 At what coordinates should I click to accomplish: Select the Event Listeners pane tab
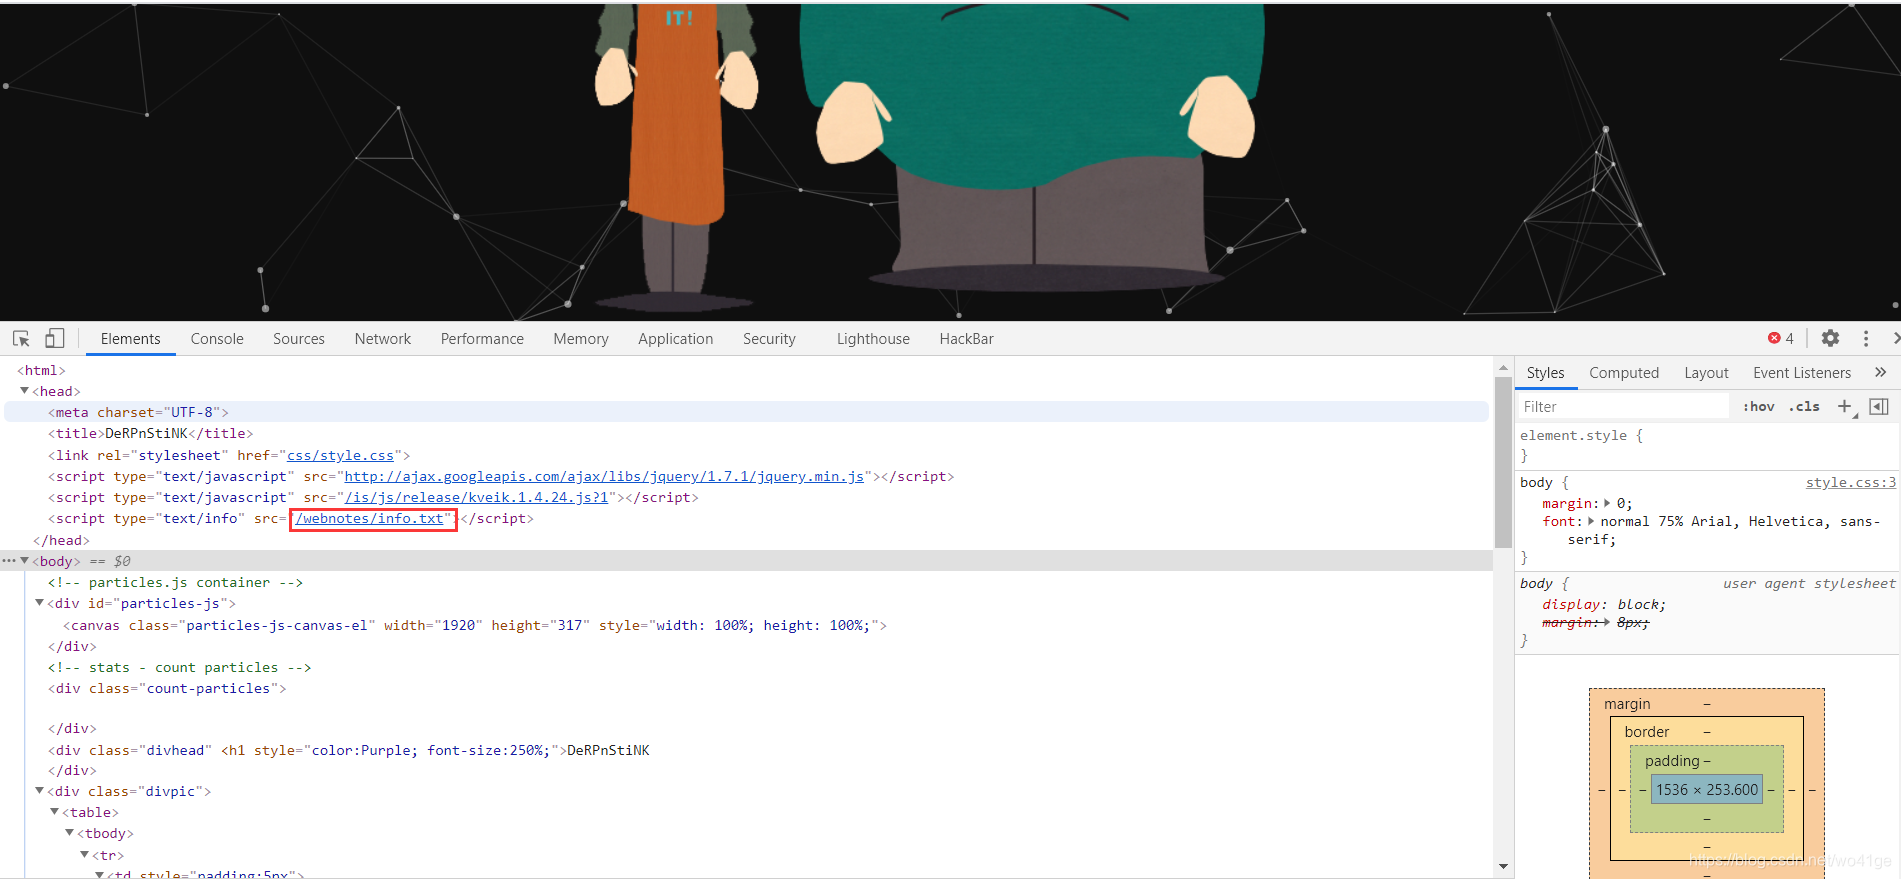pos(1802,373)
